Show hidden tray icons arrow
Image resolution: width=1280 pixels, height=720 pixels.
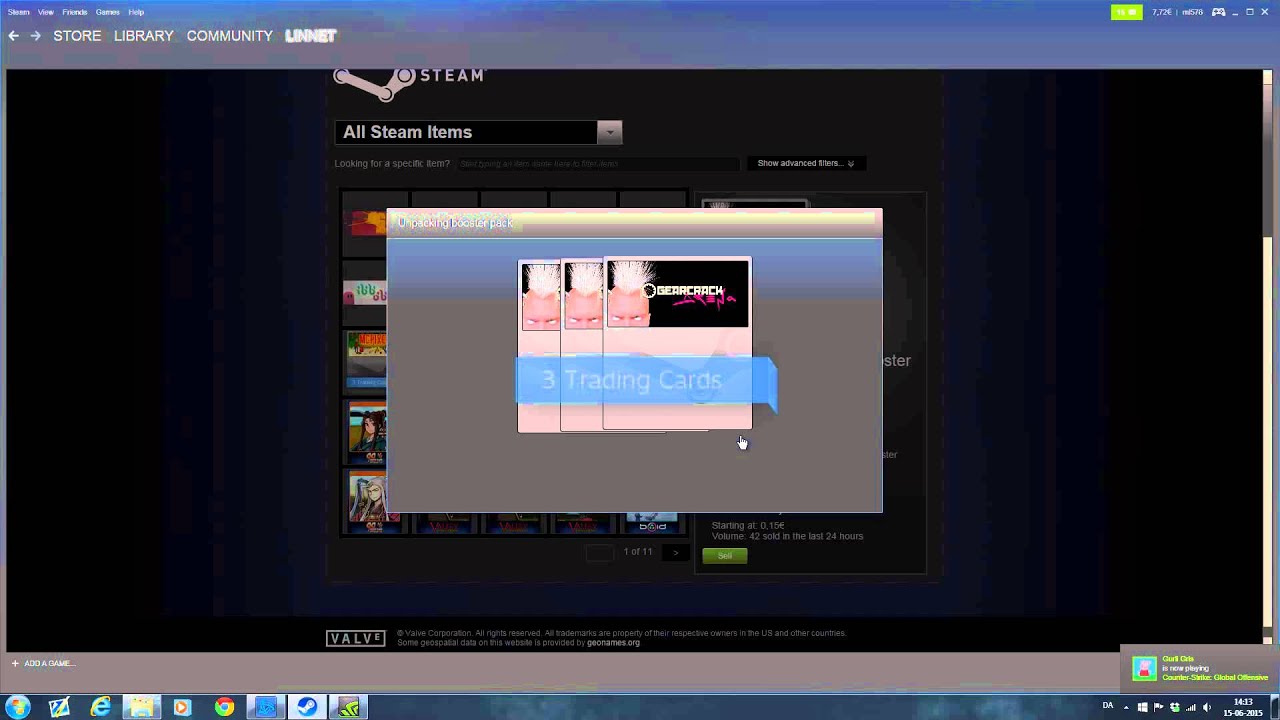click(x=1126, y=707)
